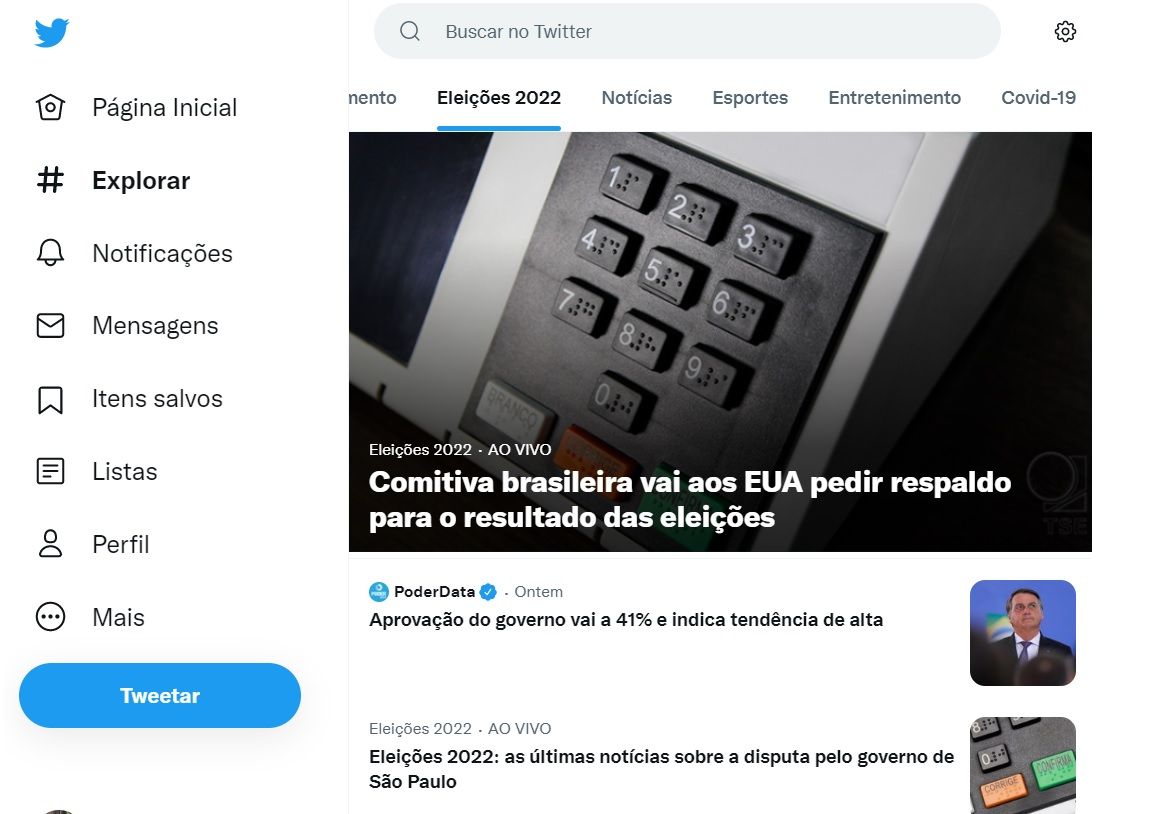Click the Twitter bird logo
Screen dimensions: 1152x814
[51, 32]
